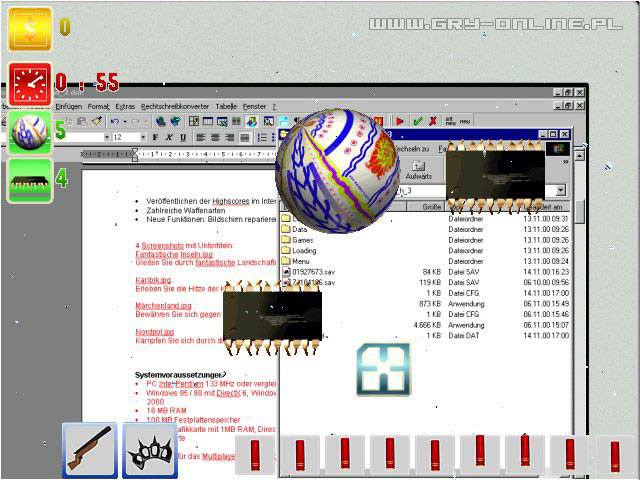This screenshot has width=640, height=480.
Task: Click in the font size field showing 12
Action: 125,137
